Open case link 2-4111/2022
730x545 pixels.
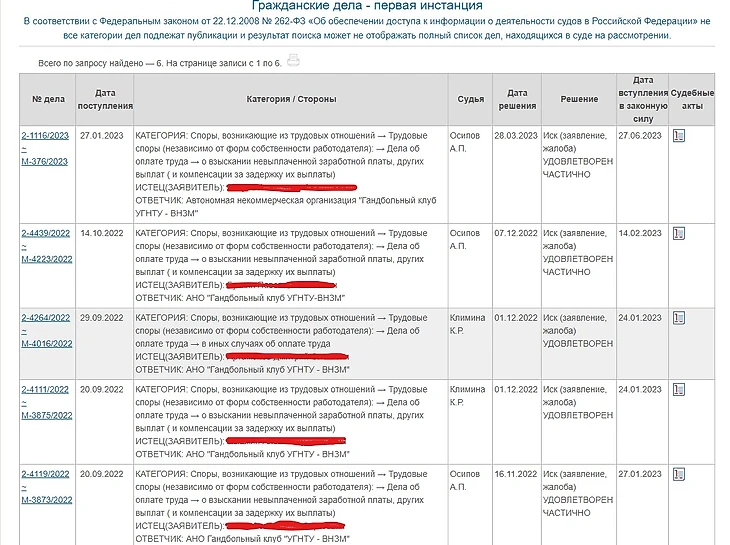(45, 390)
